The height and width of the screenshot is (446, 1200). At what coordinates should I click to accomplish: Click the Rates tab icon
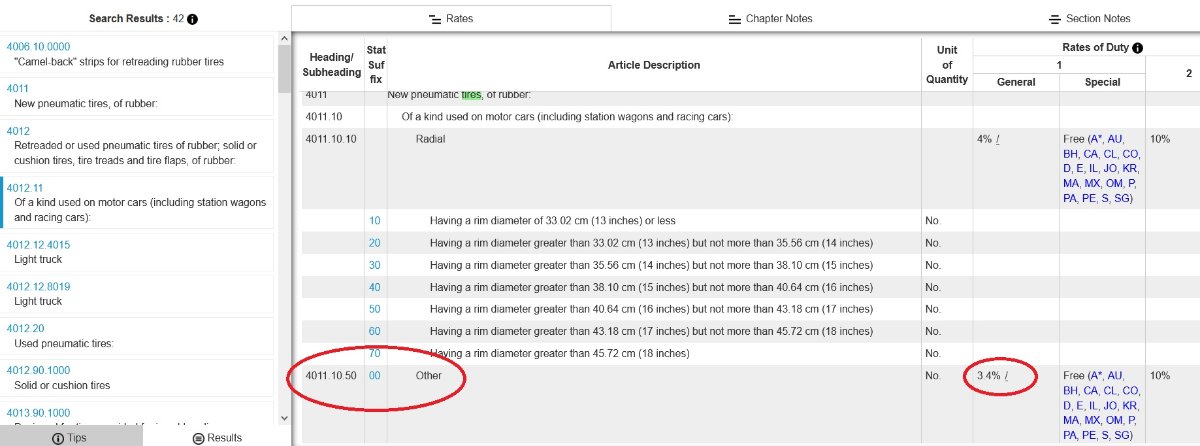(434, 19)
